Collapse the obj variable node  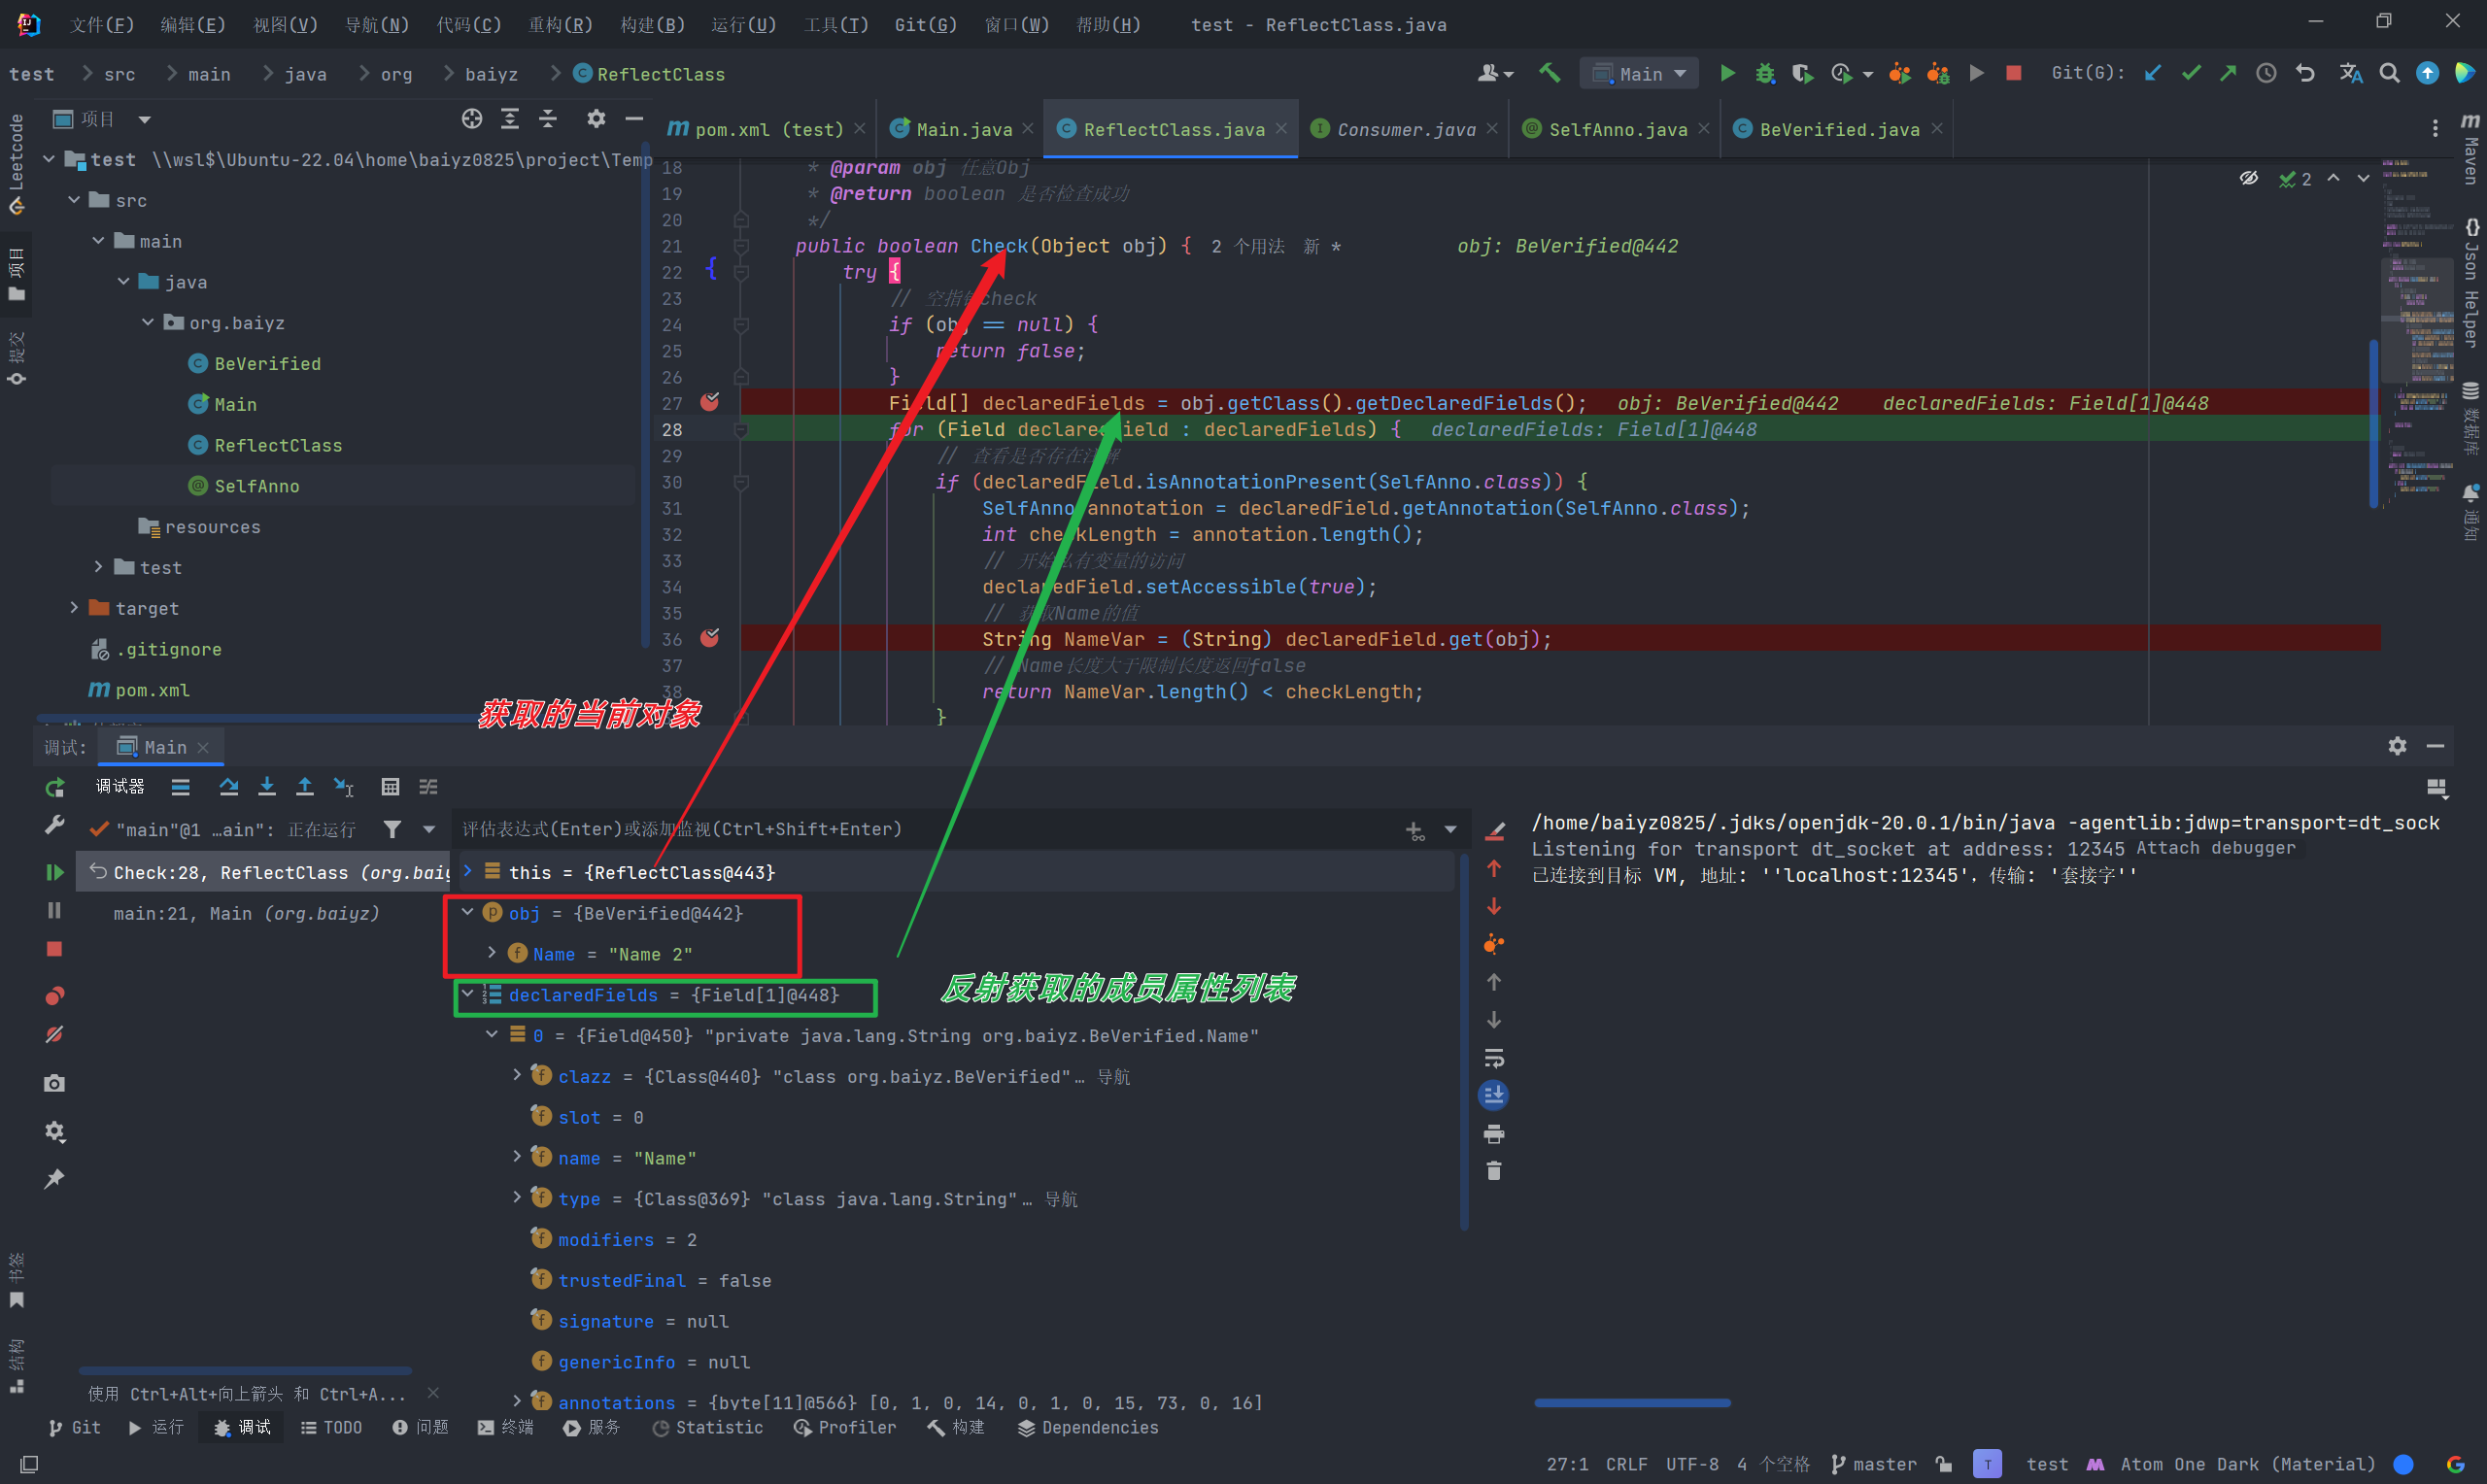point(467,912)
